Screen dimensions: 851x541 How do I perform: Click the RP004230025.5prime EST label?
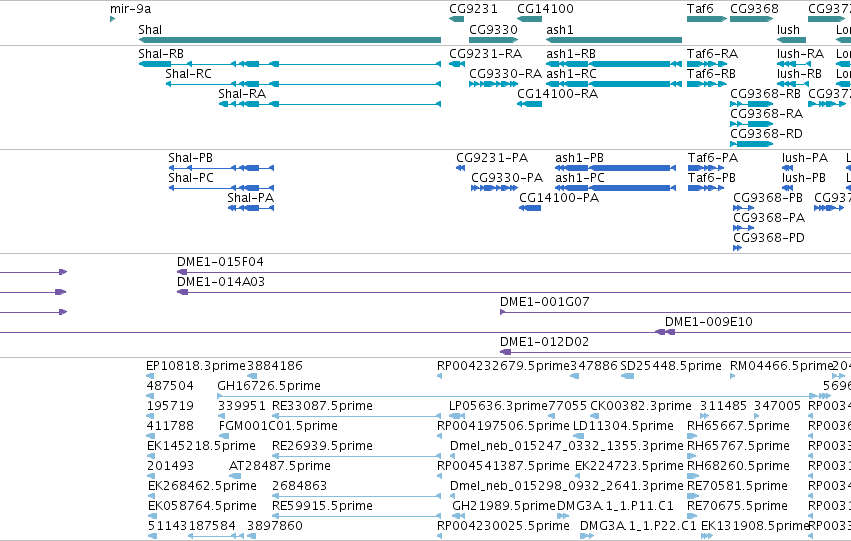point(503,526)
